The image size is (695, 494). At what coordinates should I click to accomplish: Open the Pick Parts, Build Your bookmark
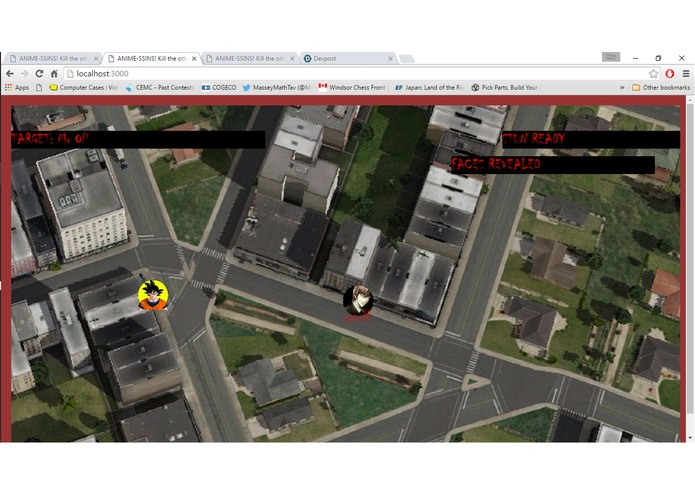(505, 88)
